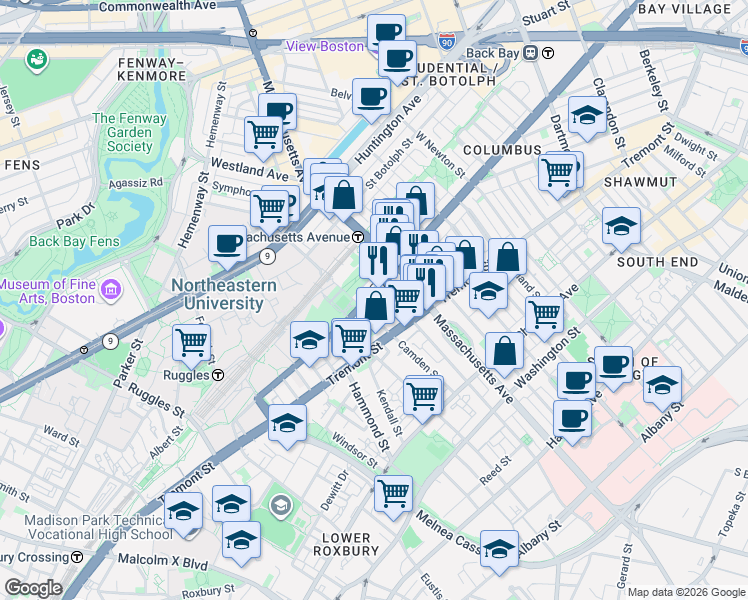
Task: Click the LOWER ROXBURY neighborhood label
Action: [x=345, y=544]
